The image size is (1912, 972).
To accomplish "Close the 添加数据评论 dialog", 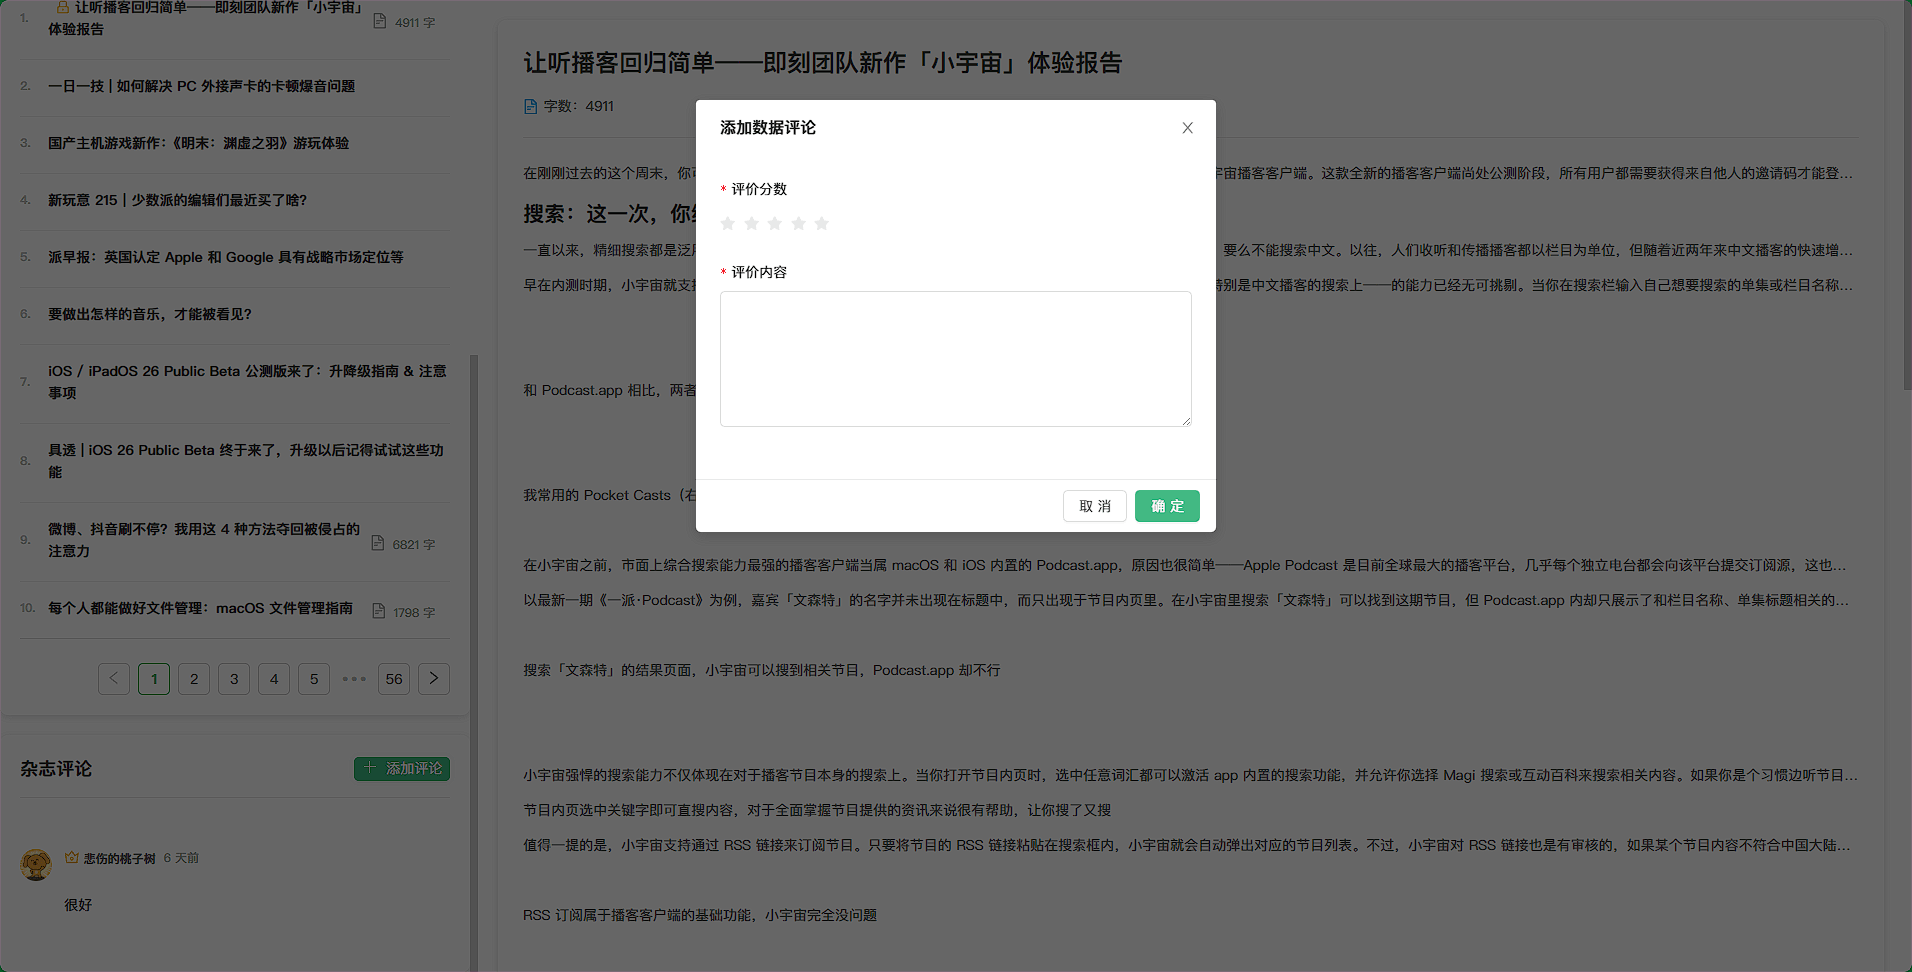I will point(1187,128).
